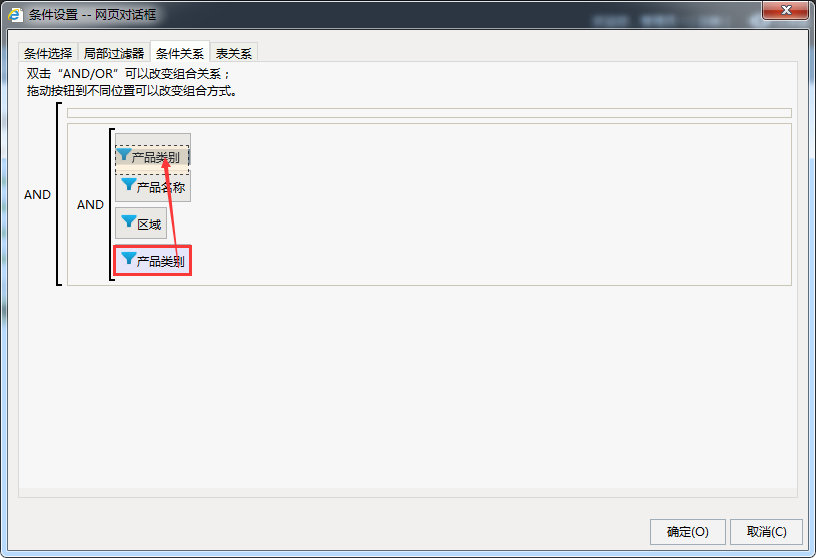The image size is (816, 558).
Task: Close the 条件设置 dialog window
Action: tap(786, 10)
